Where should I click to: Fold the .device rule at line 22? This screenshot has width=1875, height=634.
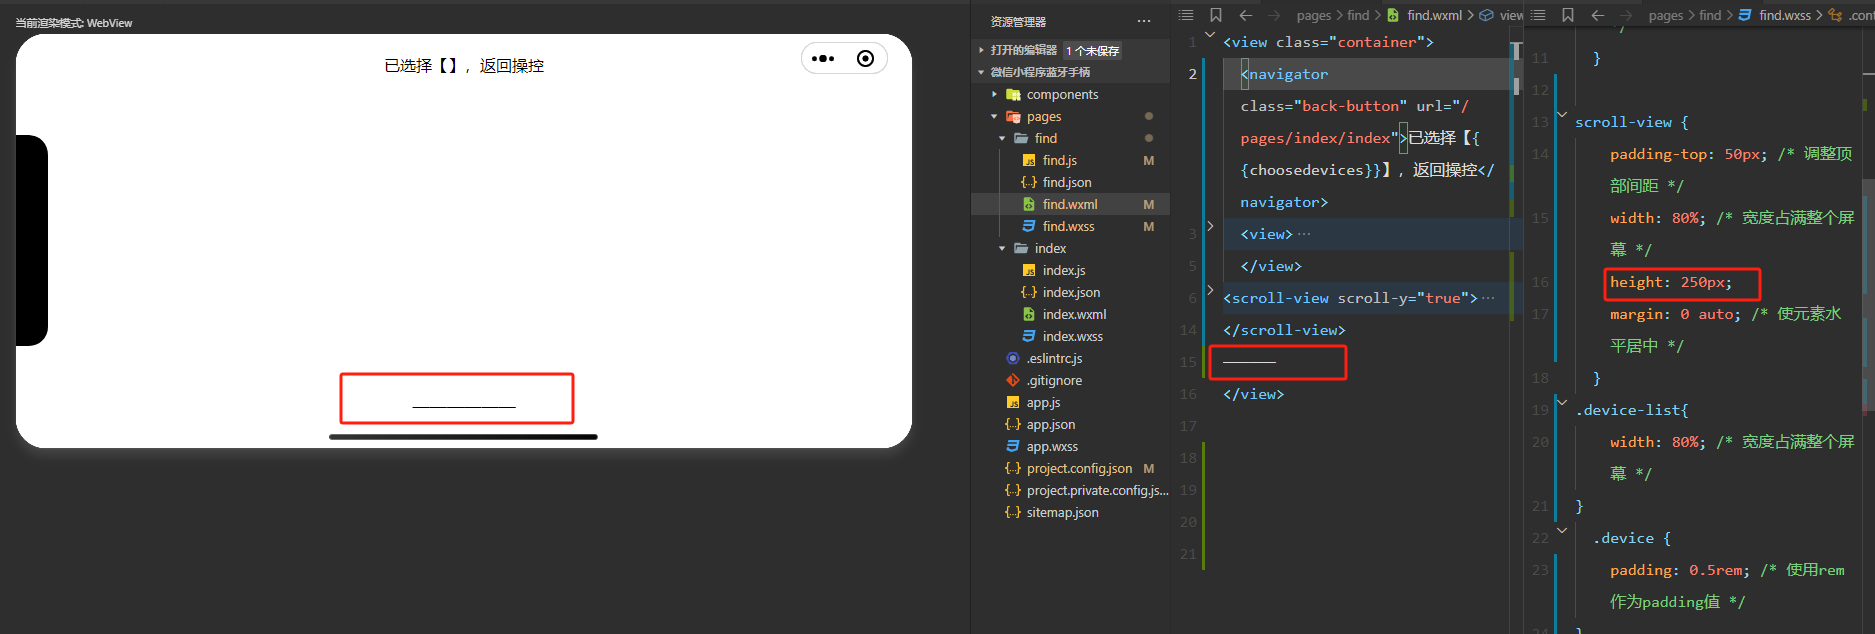point(1562,531)
